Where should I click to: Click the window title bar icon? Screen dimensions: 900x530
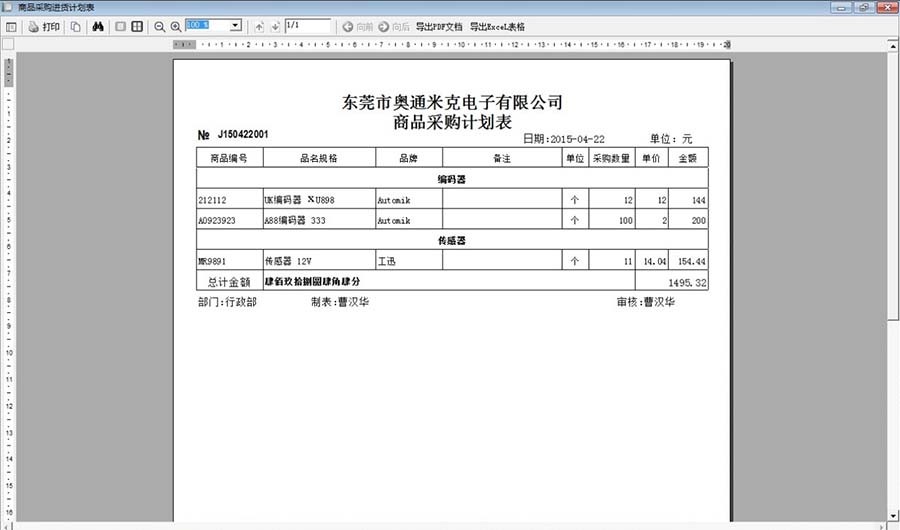[7, 7]
